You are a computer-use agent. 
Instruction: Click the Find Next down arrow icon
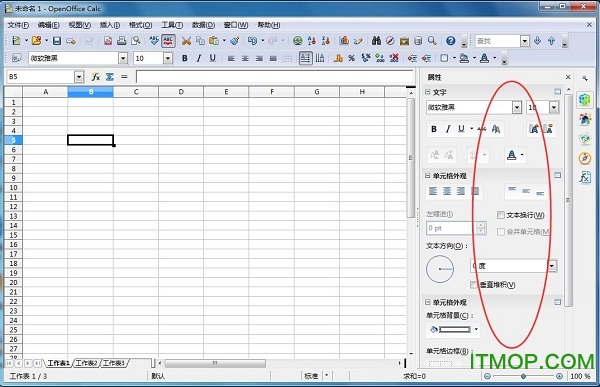point(537,41)
